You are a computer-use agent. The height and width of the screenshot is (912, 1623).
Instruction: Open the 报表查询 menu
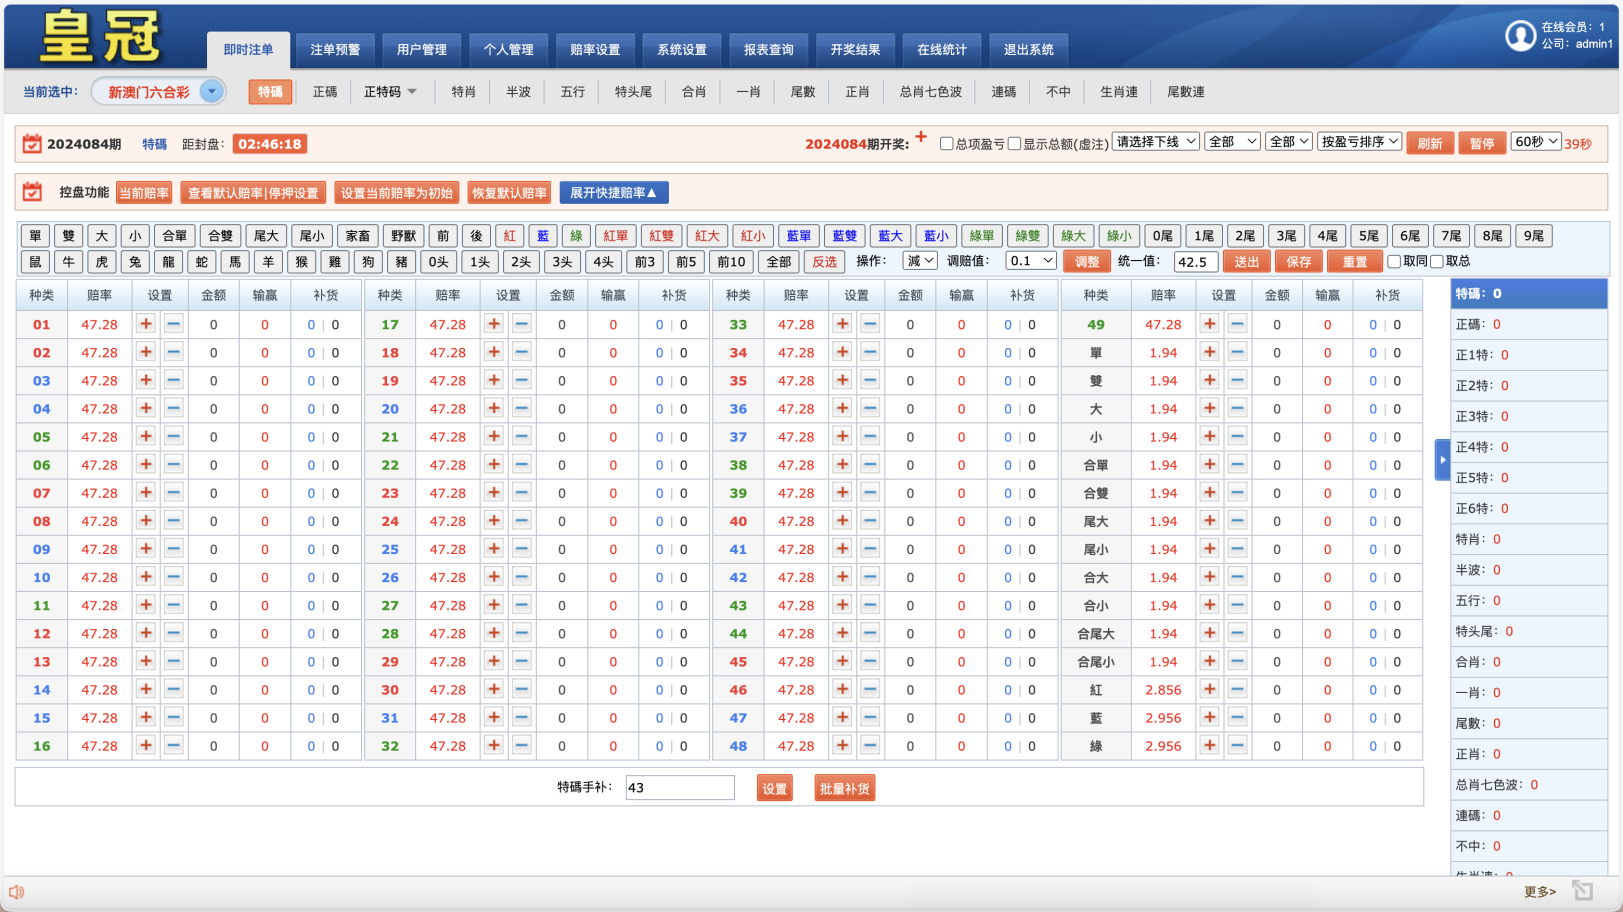pyautogui.click(x=767, y=50)
